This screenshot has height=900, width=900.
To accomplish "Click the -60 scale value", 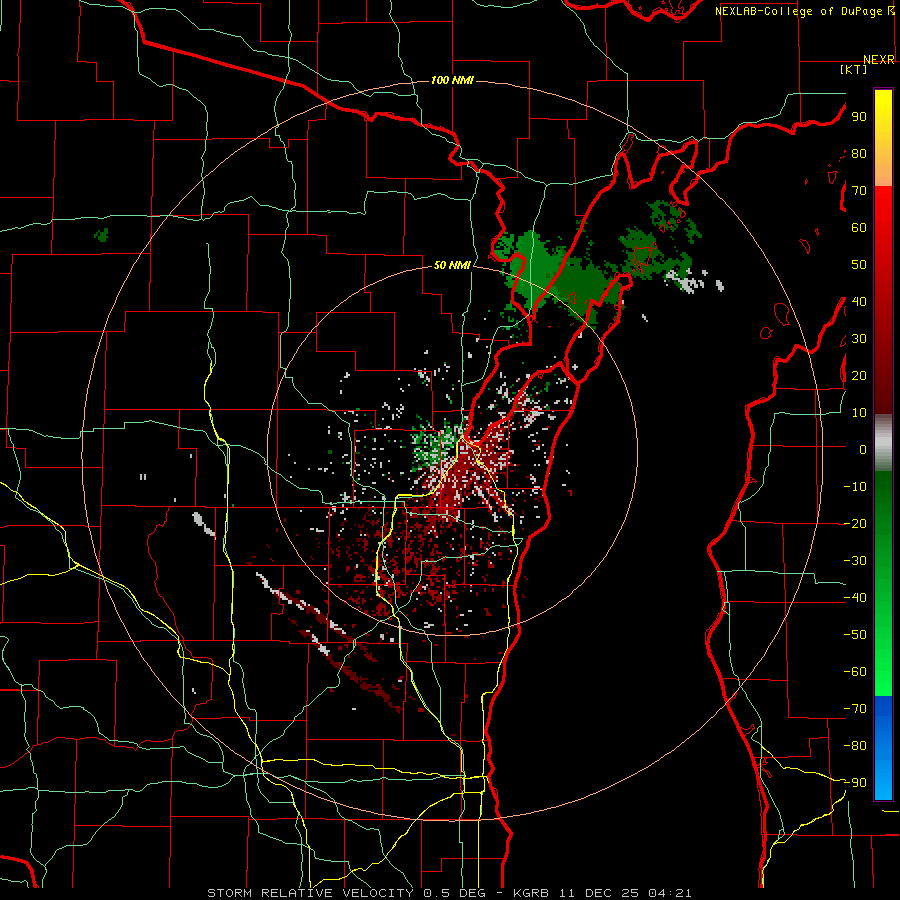I will pos(855,672).
